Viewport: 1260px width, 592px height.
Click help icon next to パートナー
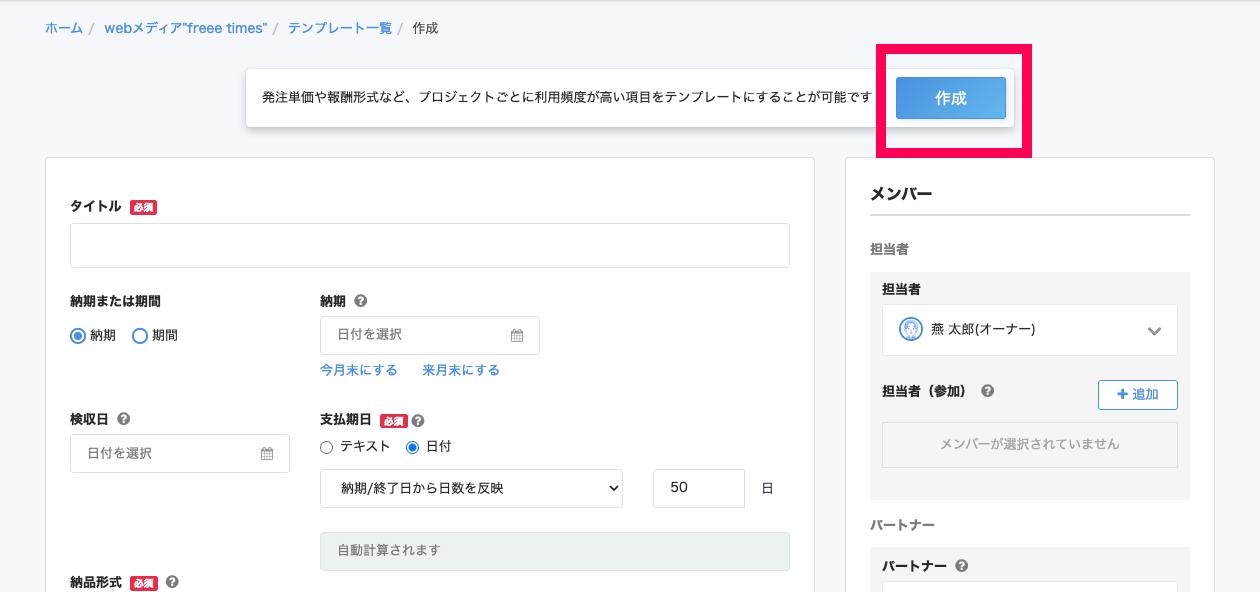click(x=961, y=566)
